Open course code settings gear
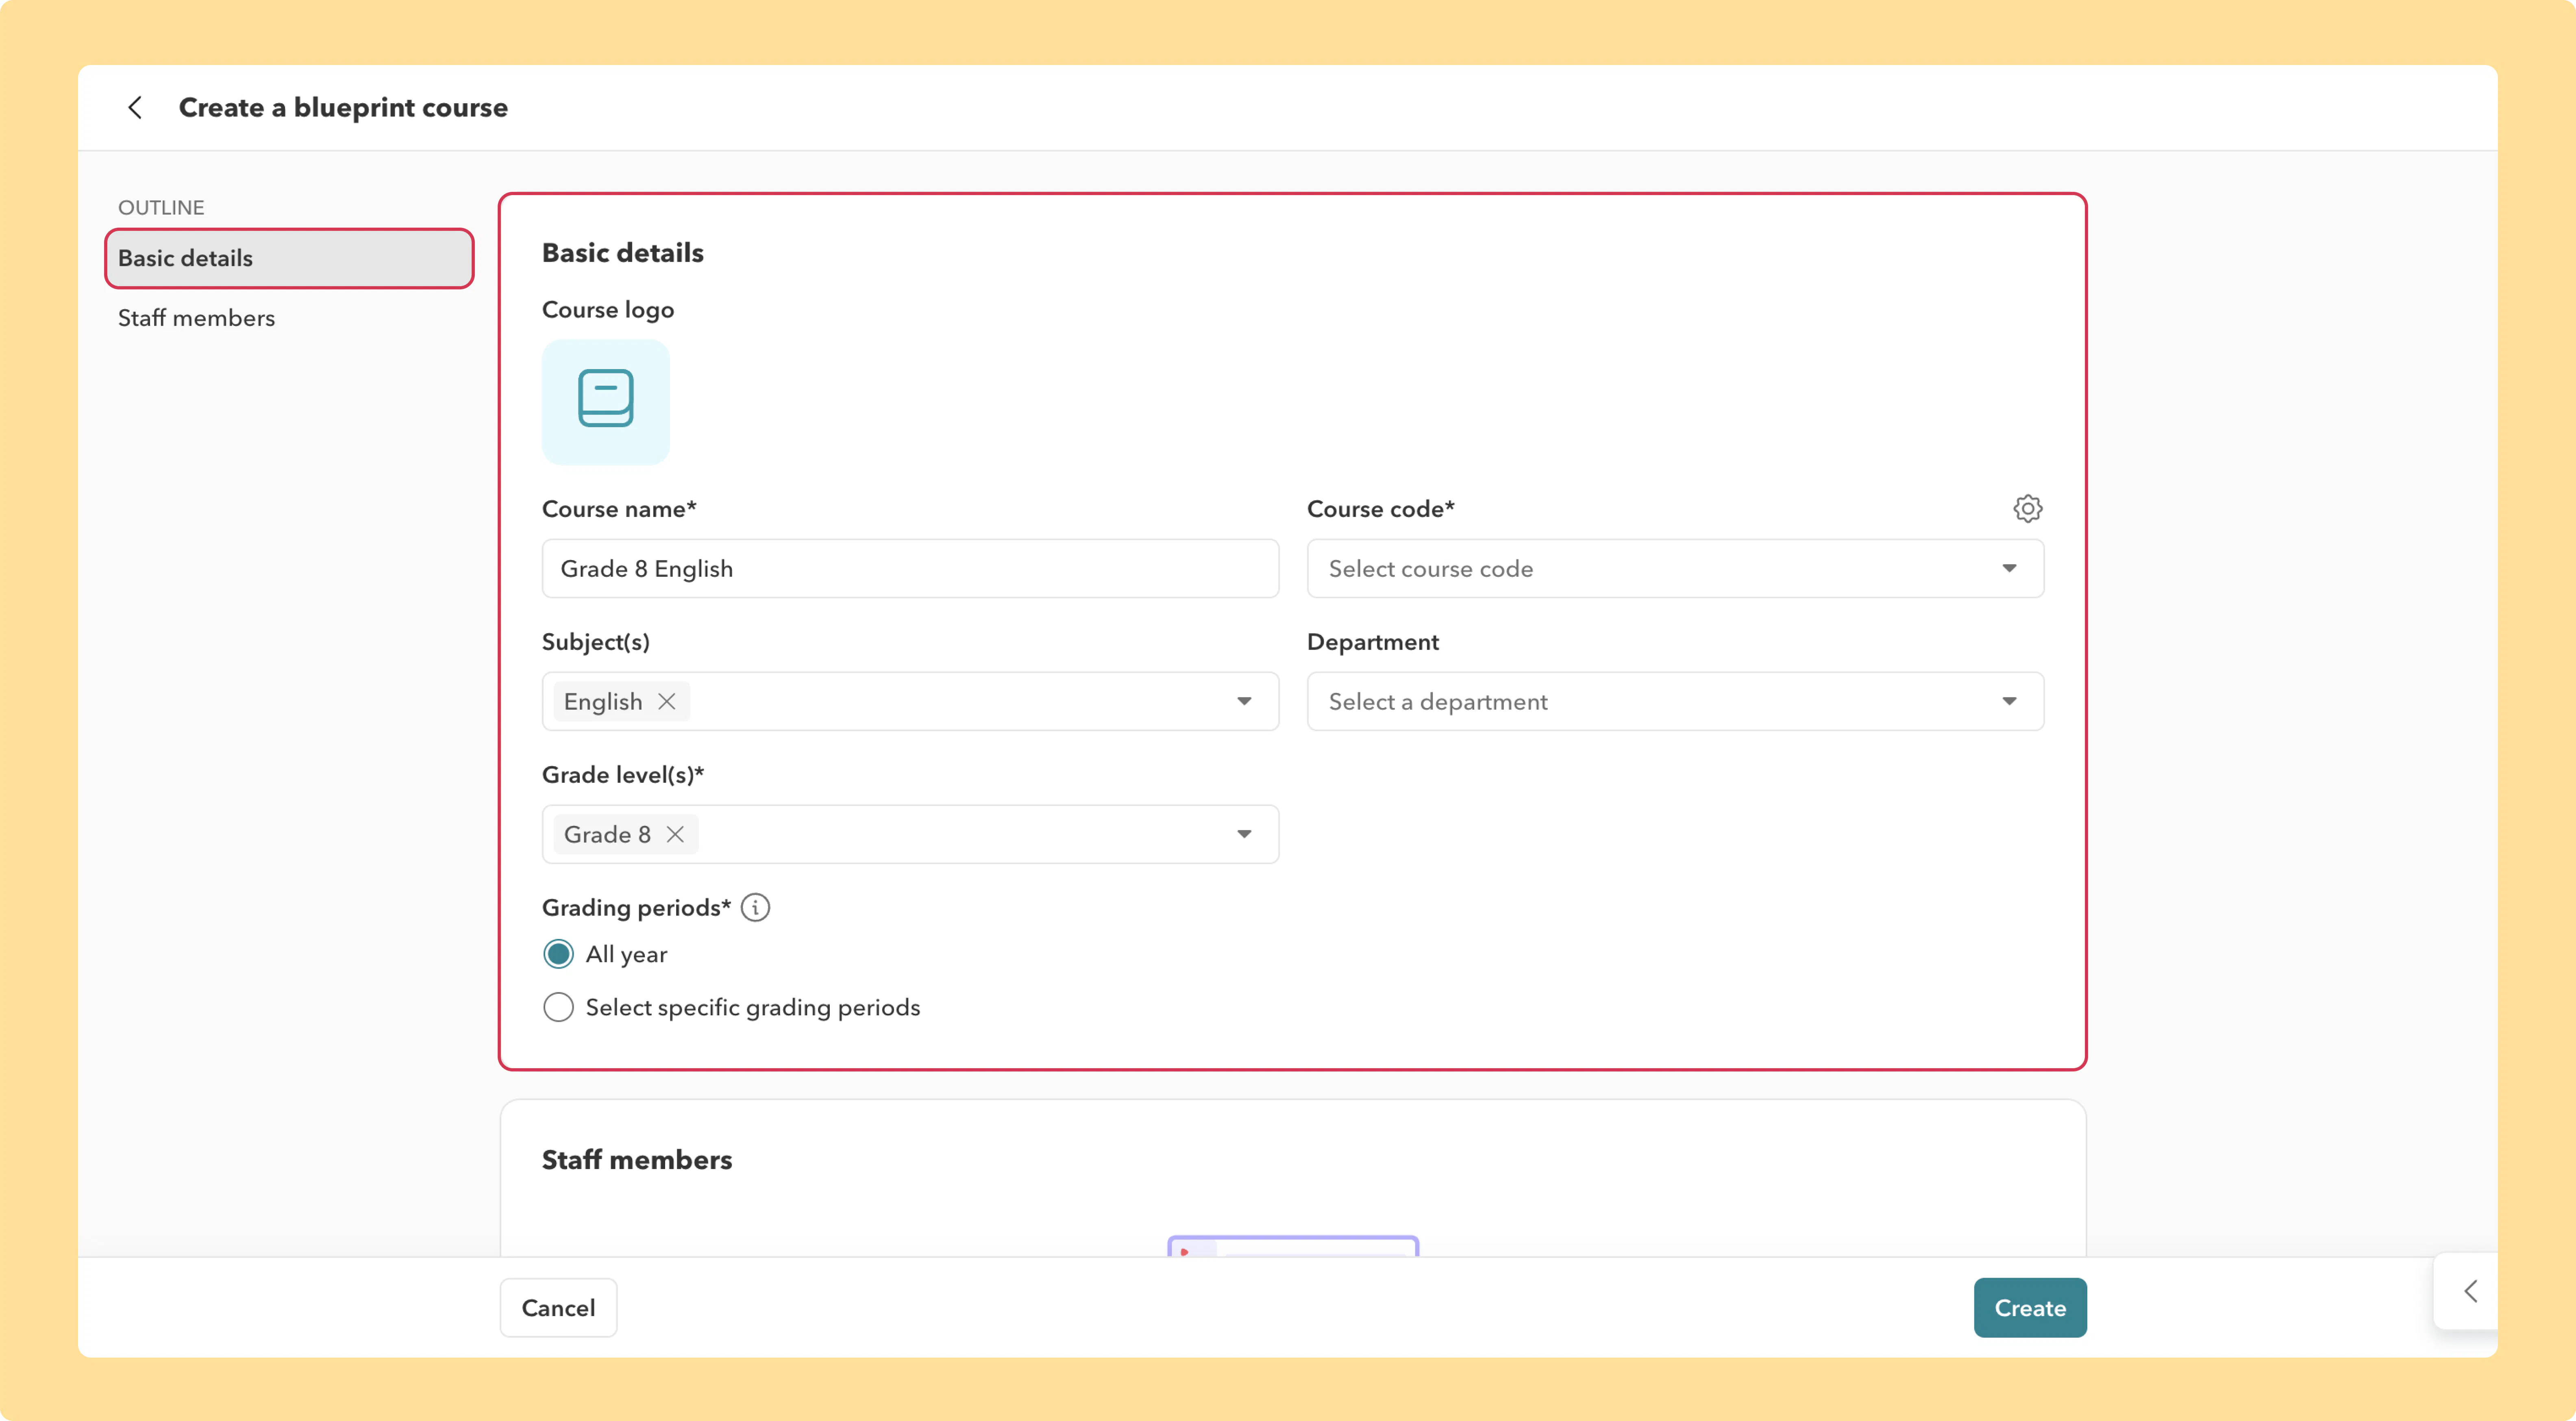Image resolution: width=2576 pixels, height=1421 pixels. coord(2027,508)
